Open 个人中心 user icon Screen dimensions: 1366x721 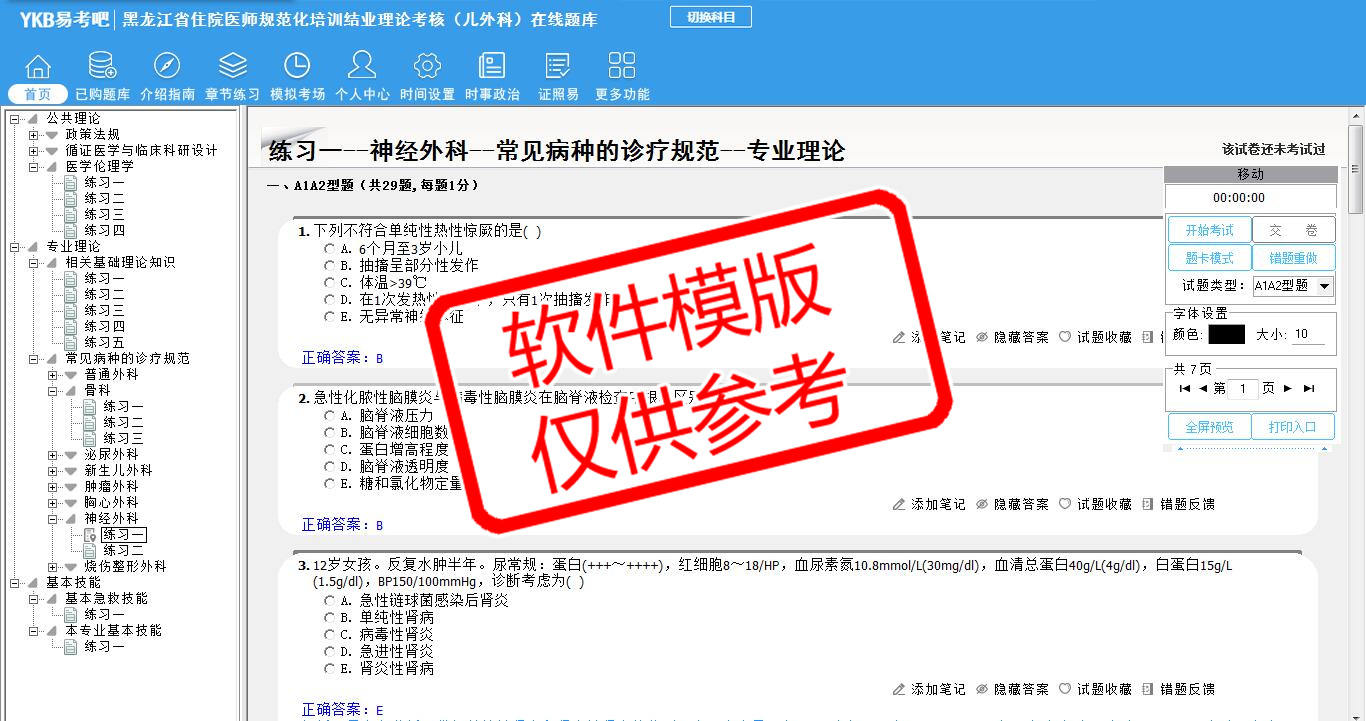click(362, 67)
